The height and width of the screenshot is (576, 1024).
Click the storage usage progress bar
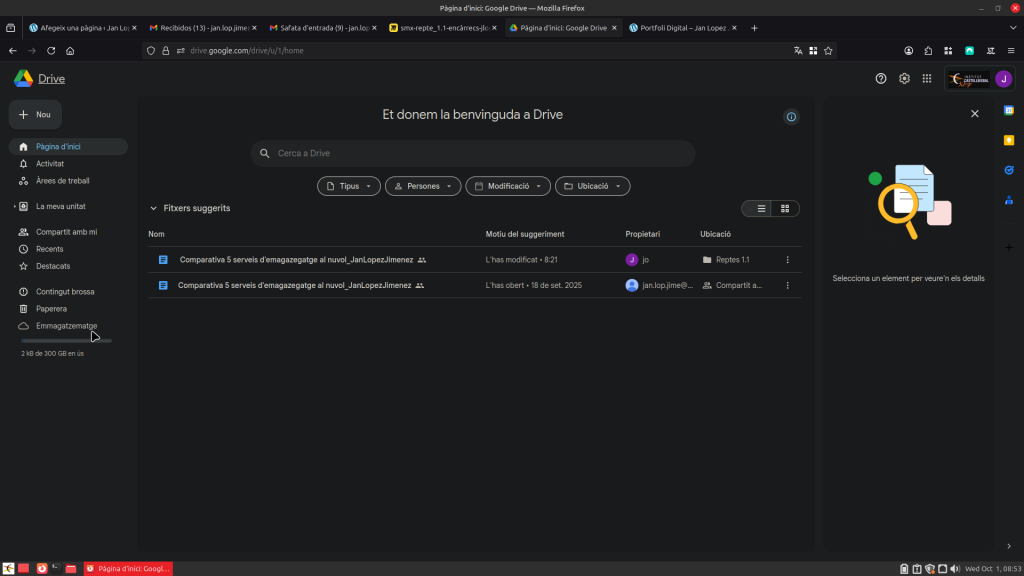pos(66,341)
